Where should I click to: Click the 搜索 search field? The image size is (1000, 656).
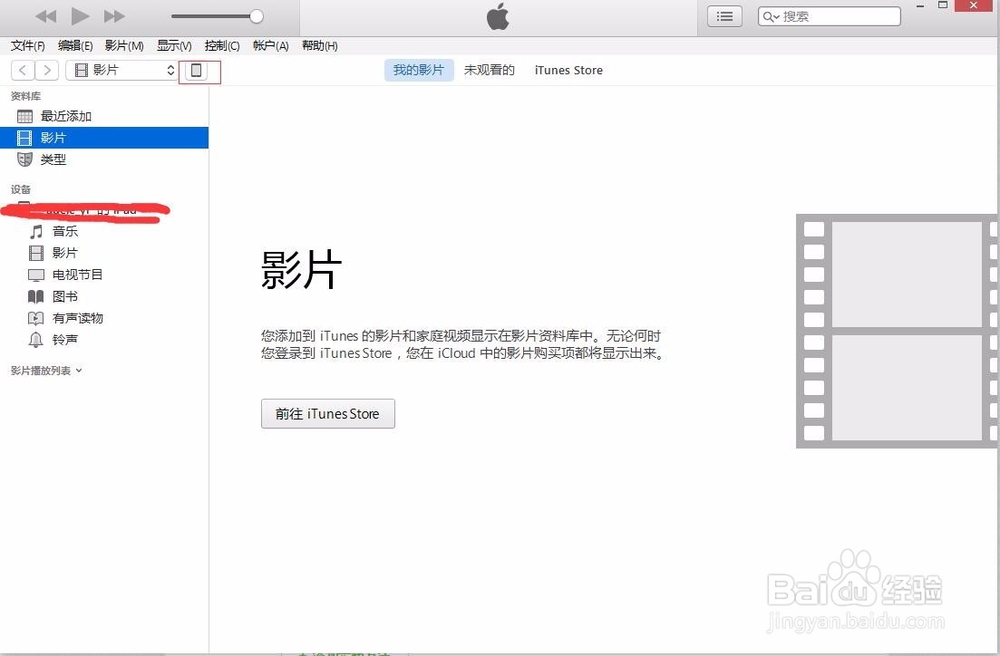[829, 17]
